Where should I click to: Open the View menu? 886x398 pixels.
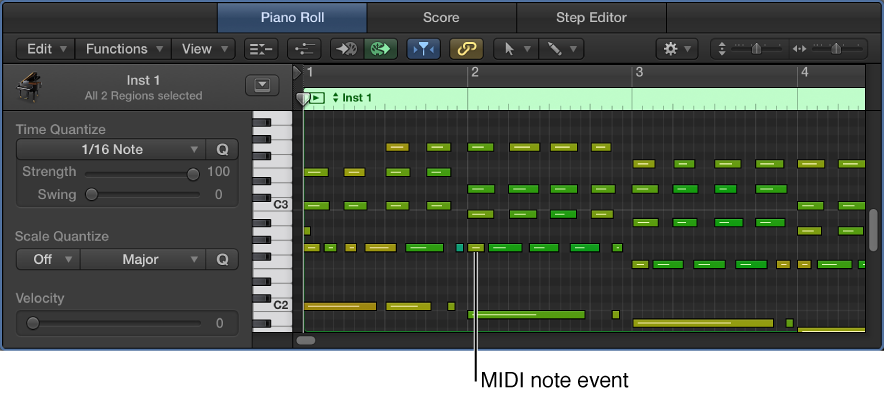pyautogui.click(x=203, y=49)
